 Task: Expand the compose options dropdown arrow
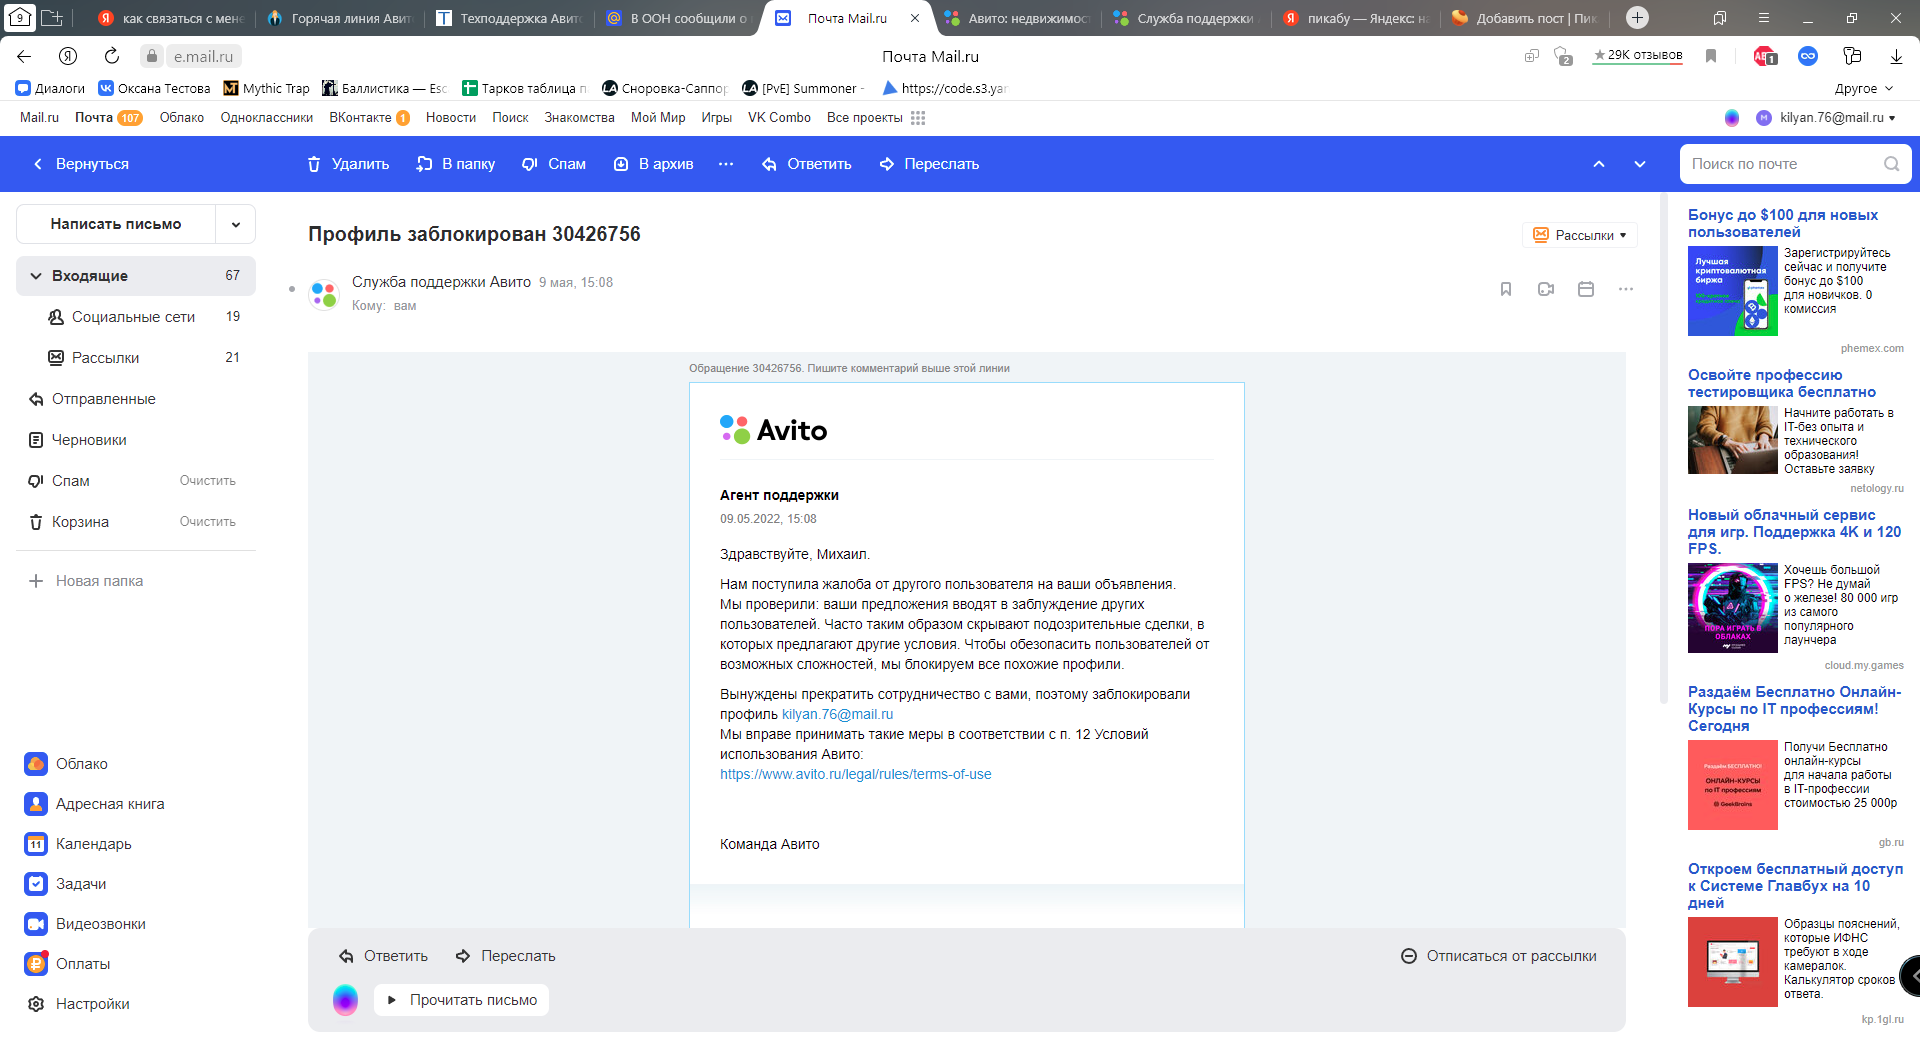236,224
